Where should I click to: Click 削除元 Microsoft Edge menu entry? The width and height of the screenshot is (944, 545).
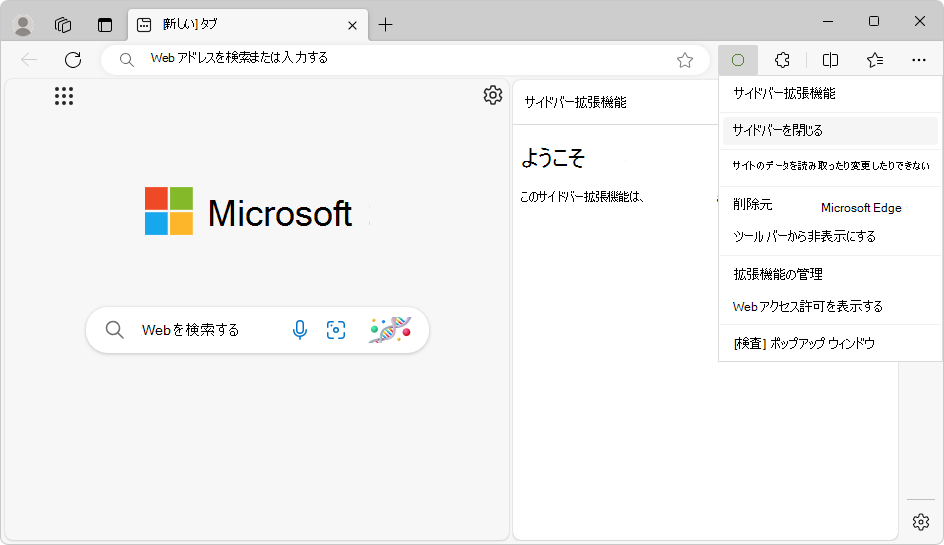[831, 205]
